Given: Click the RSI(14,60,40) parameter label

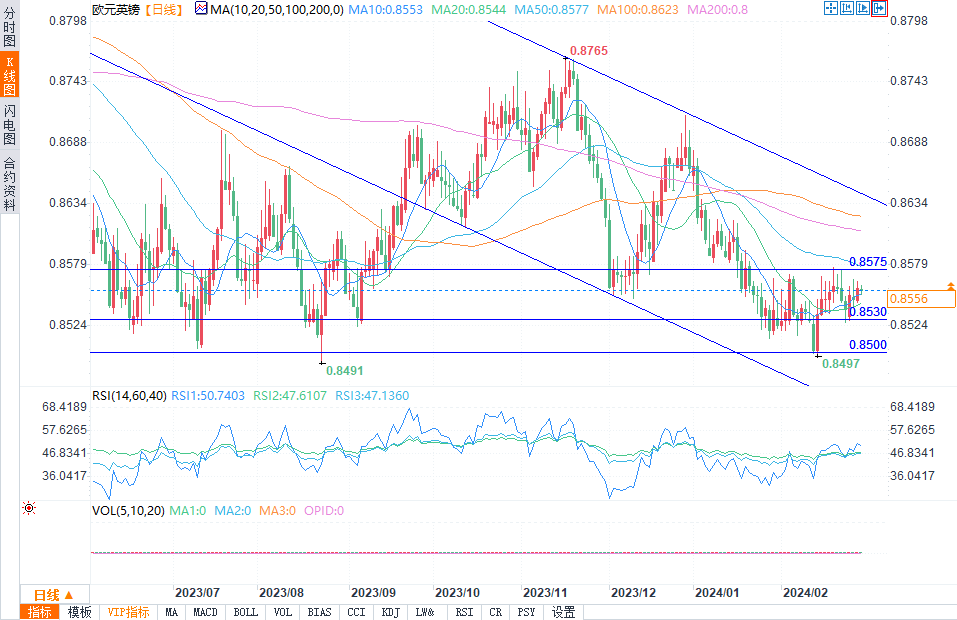Looking at the screenshot, I should (129, 395).
